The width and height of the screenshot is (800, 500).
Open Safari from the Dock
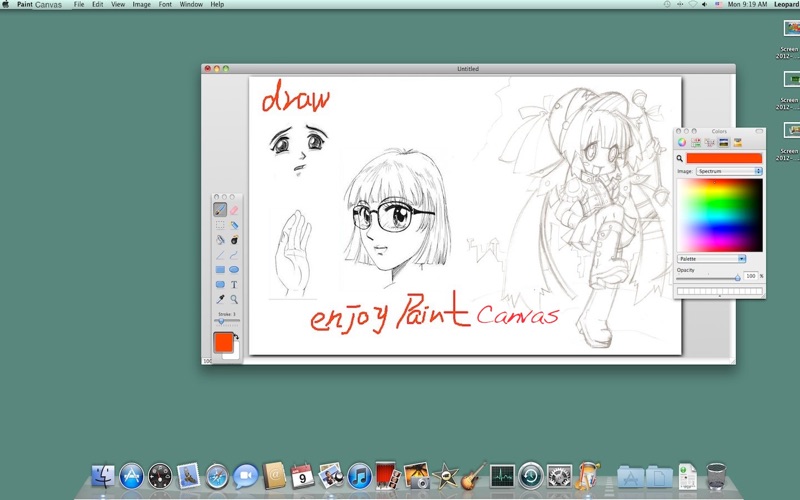(217, 477)
